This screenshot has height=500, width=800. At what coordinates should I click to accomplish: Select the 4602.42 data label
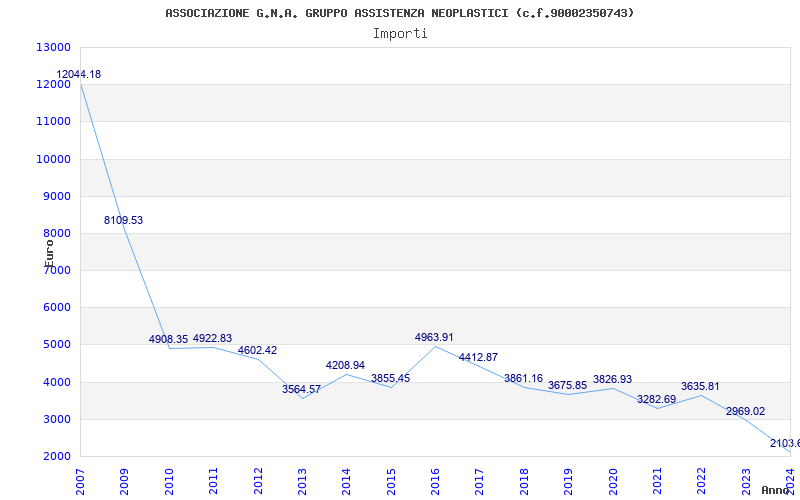[x=257, y=351]
